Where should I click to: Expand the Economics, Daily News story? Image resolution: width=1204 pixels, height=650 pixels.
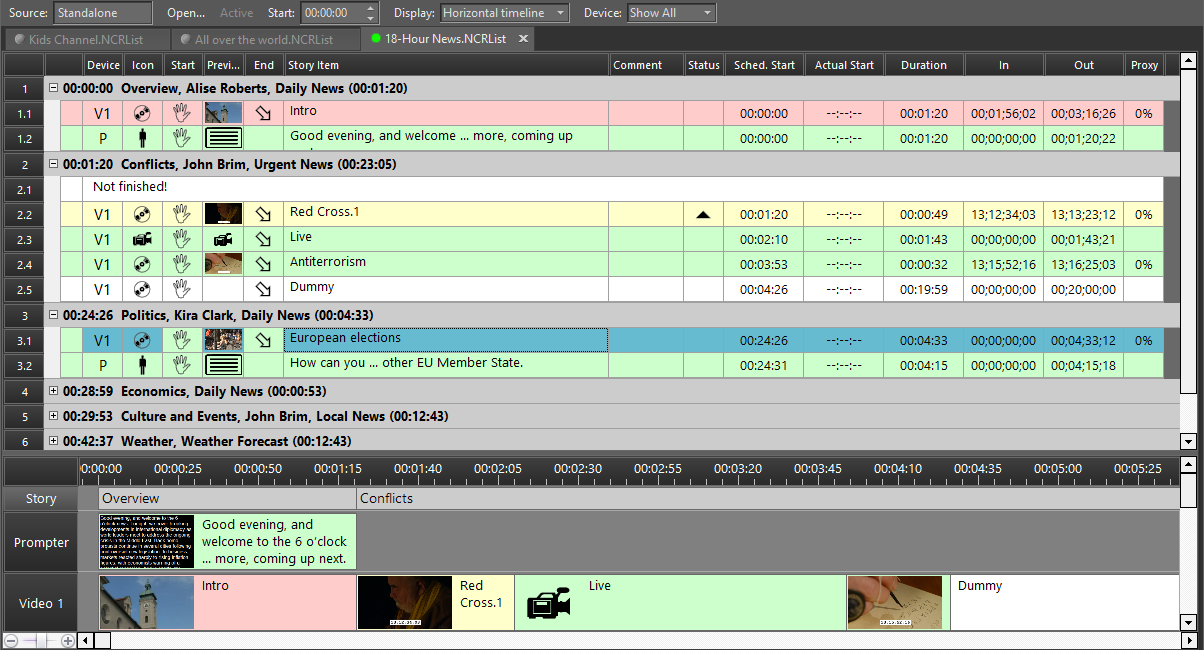pyautogui.click(x=53, y=391)
